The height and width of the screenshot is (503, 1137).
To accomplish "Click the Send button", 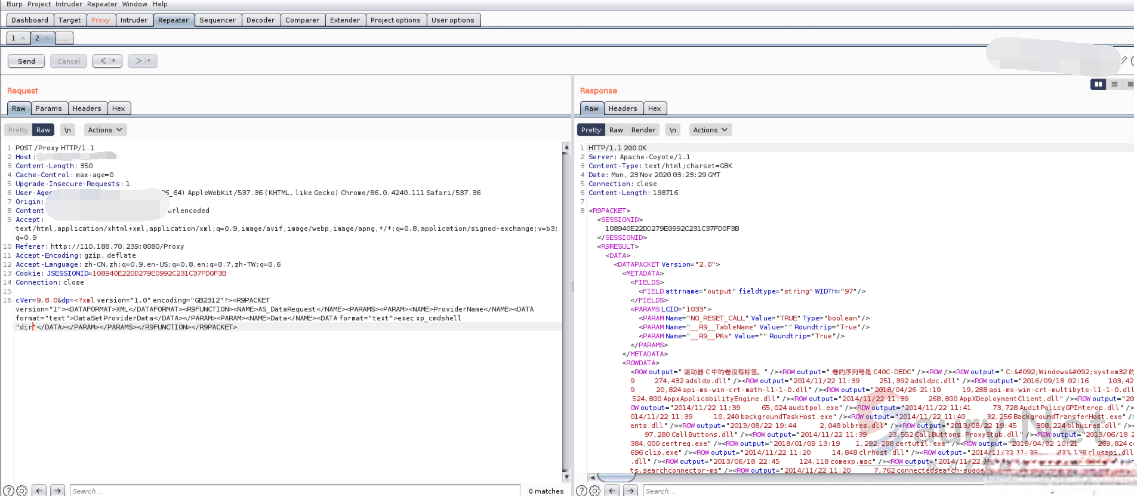I will point(27,61).
